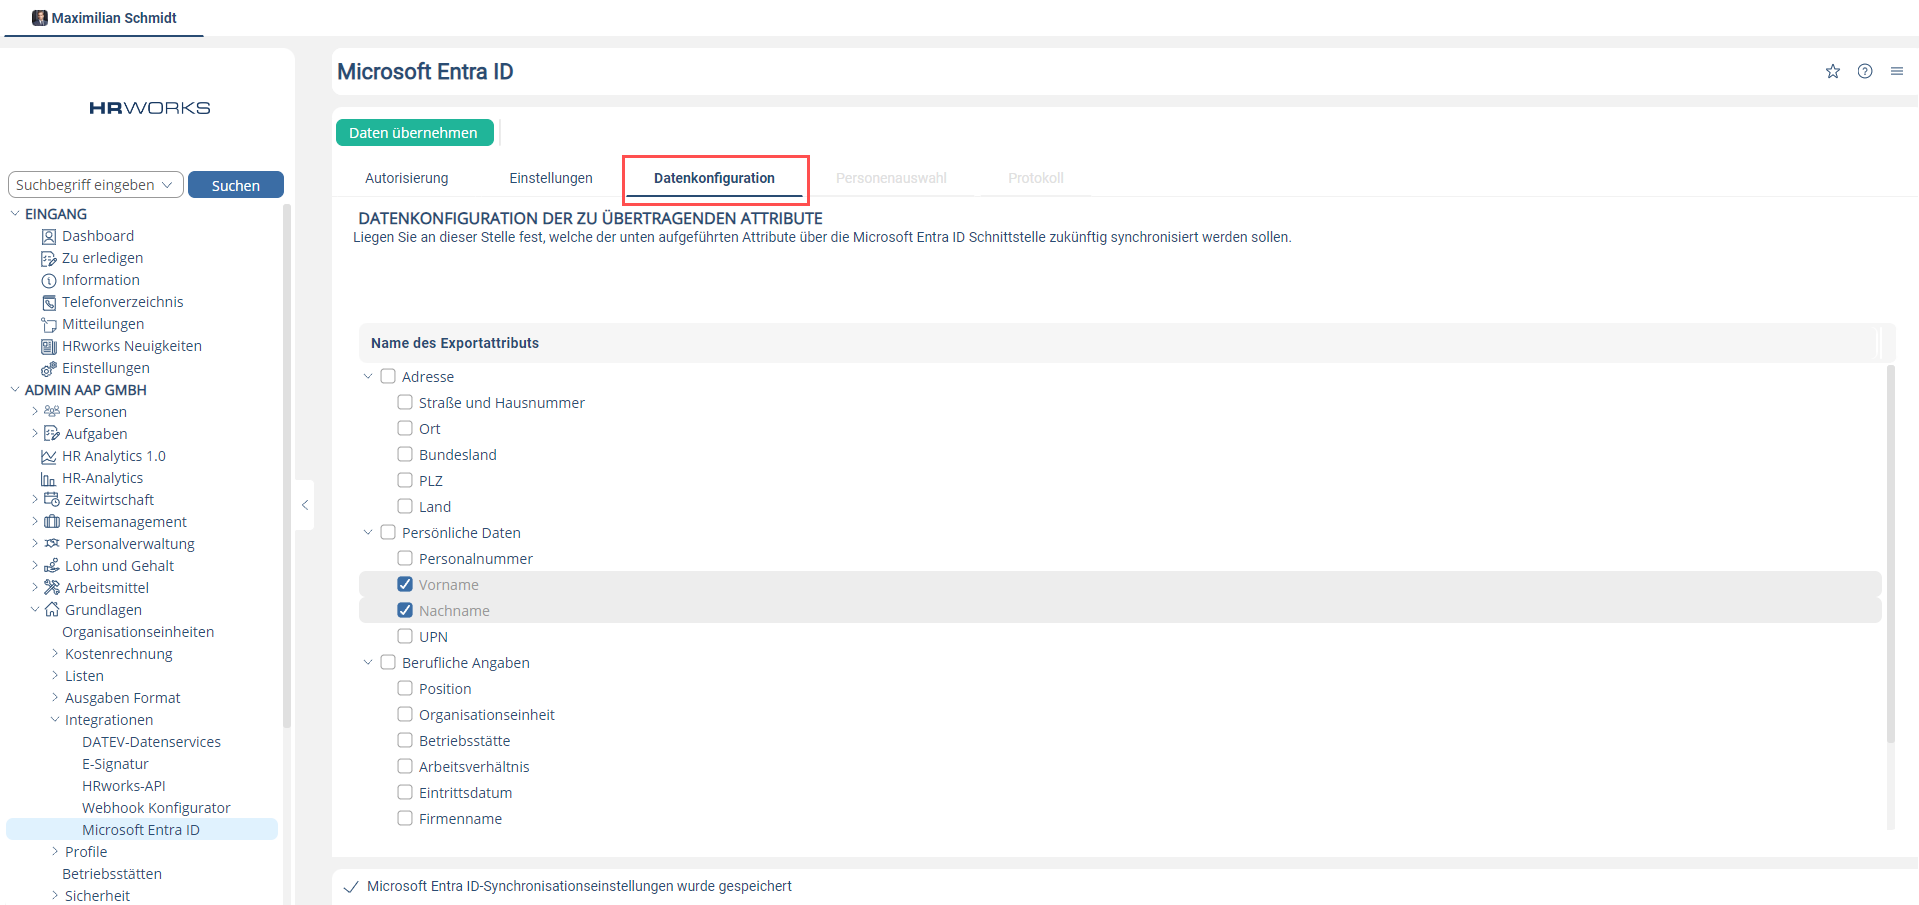Click the Reisemanagement suitcase icon
The width and height of the screenshot is (1919, 905).
pos(52,522)
